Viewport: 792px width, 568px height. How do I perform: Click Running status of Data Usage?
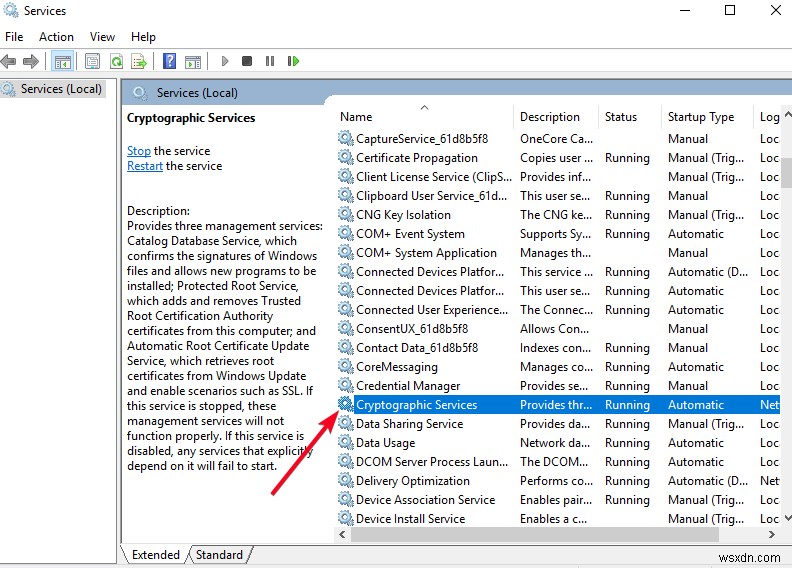[627, 443]
